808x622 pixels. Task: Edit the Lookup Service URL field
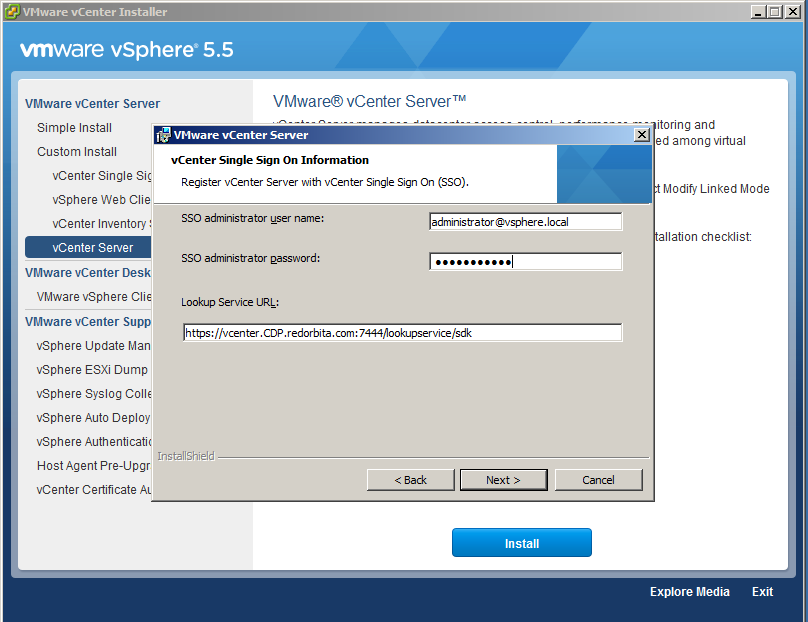point(402,333)
